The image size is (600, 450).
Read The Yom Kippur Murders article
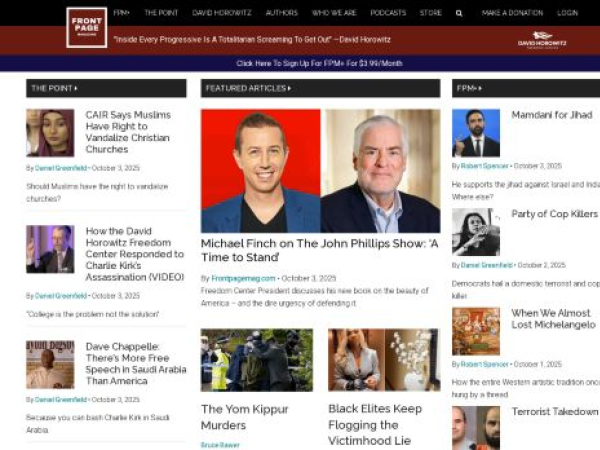[244, 416]
